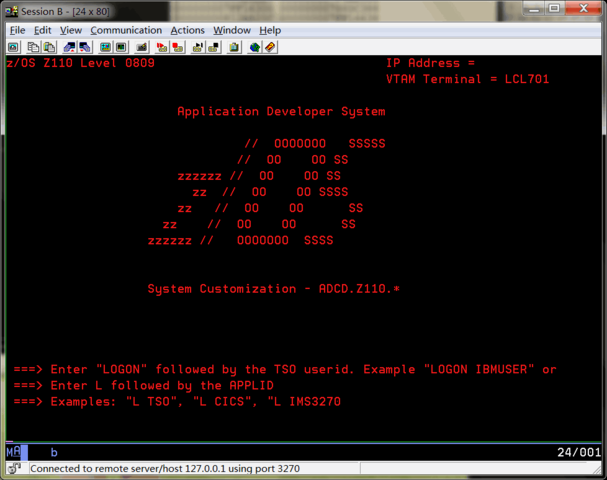Start recording a macro
This screenshot has height=480, width=607.
162,47
